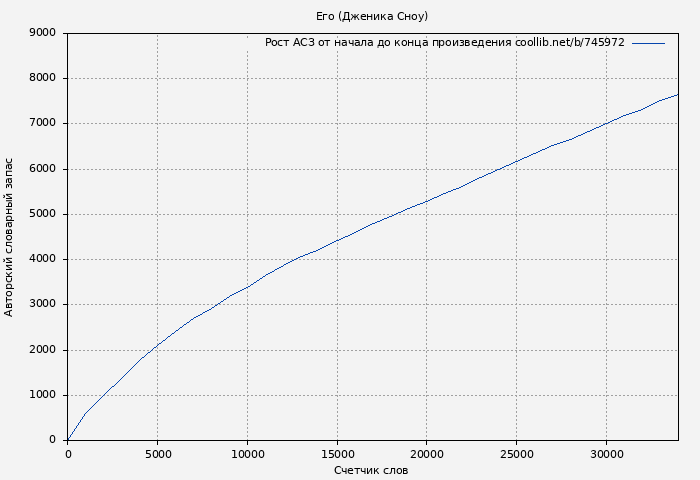The image size is (700, 480).
Task: Click the 30000 tick label on the X-axis
Action: [606, 453]
